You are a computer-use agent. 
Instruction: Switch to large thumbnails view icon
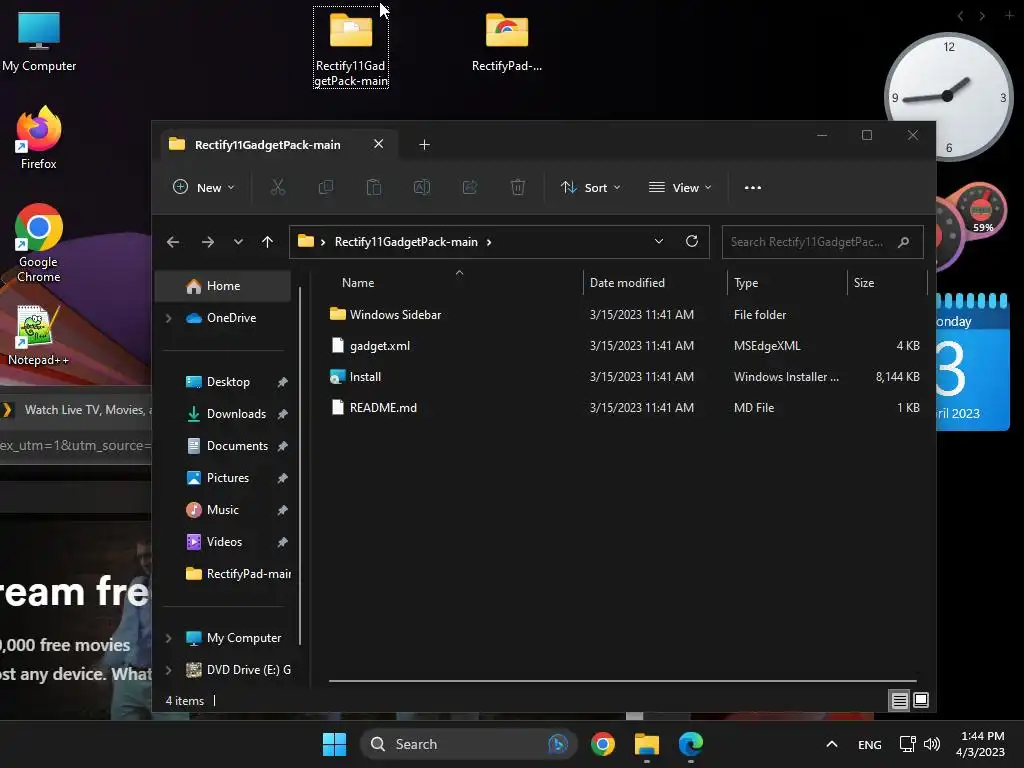pyautogui.click(x=921, y=701)
